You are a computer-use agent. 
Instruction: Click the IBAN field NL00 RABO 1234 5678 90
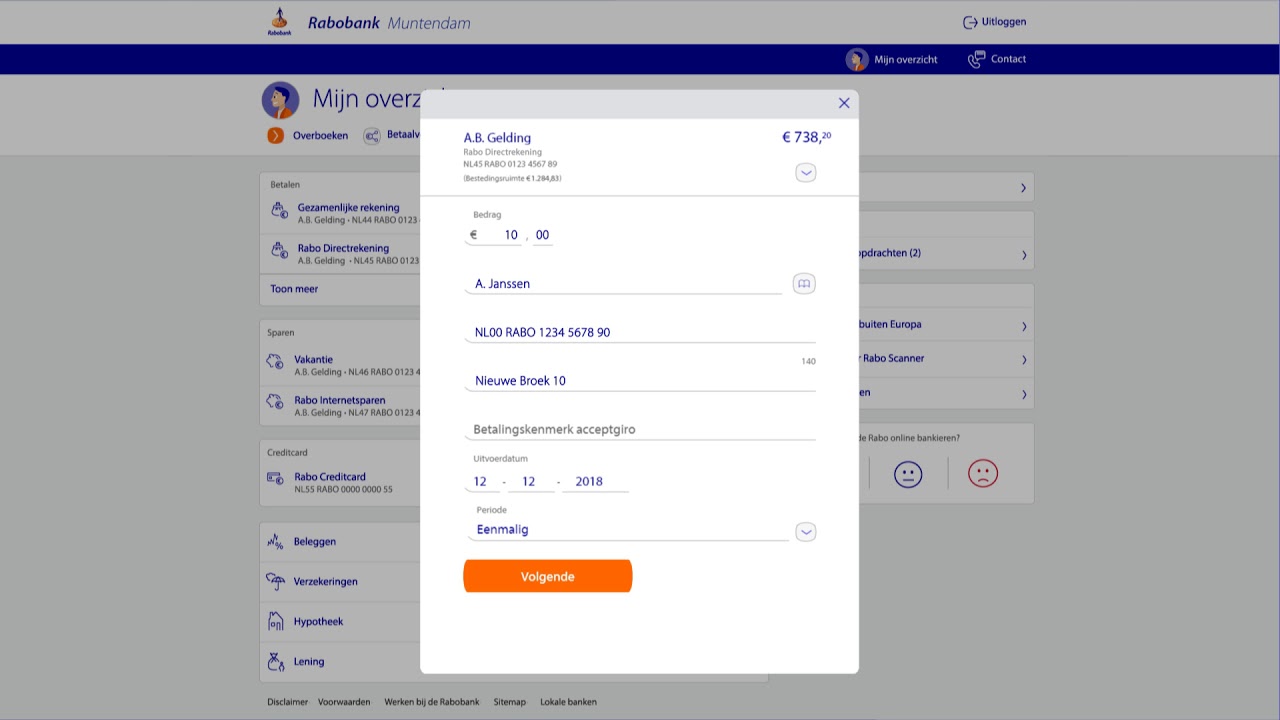[x=640, y=332]
